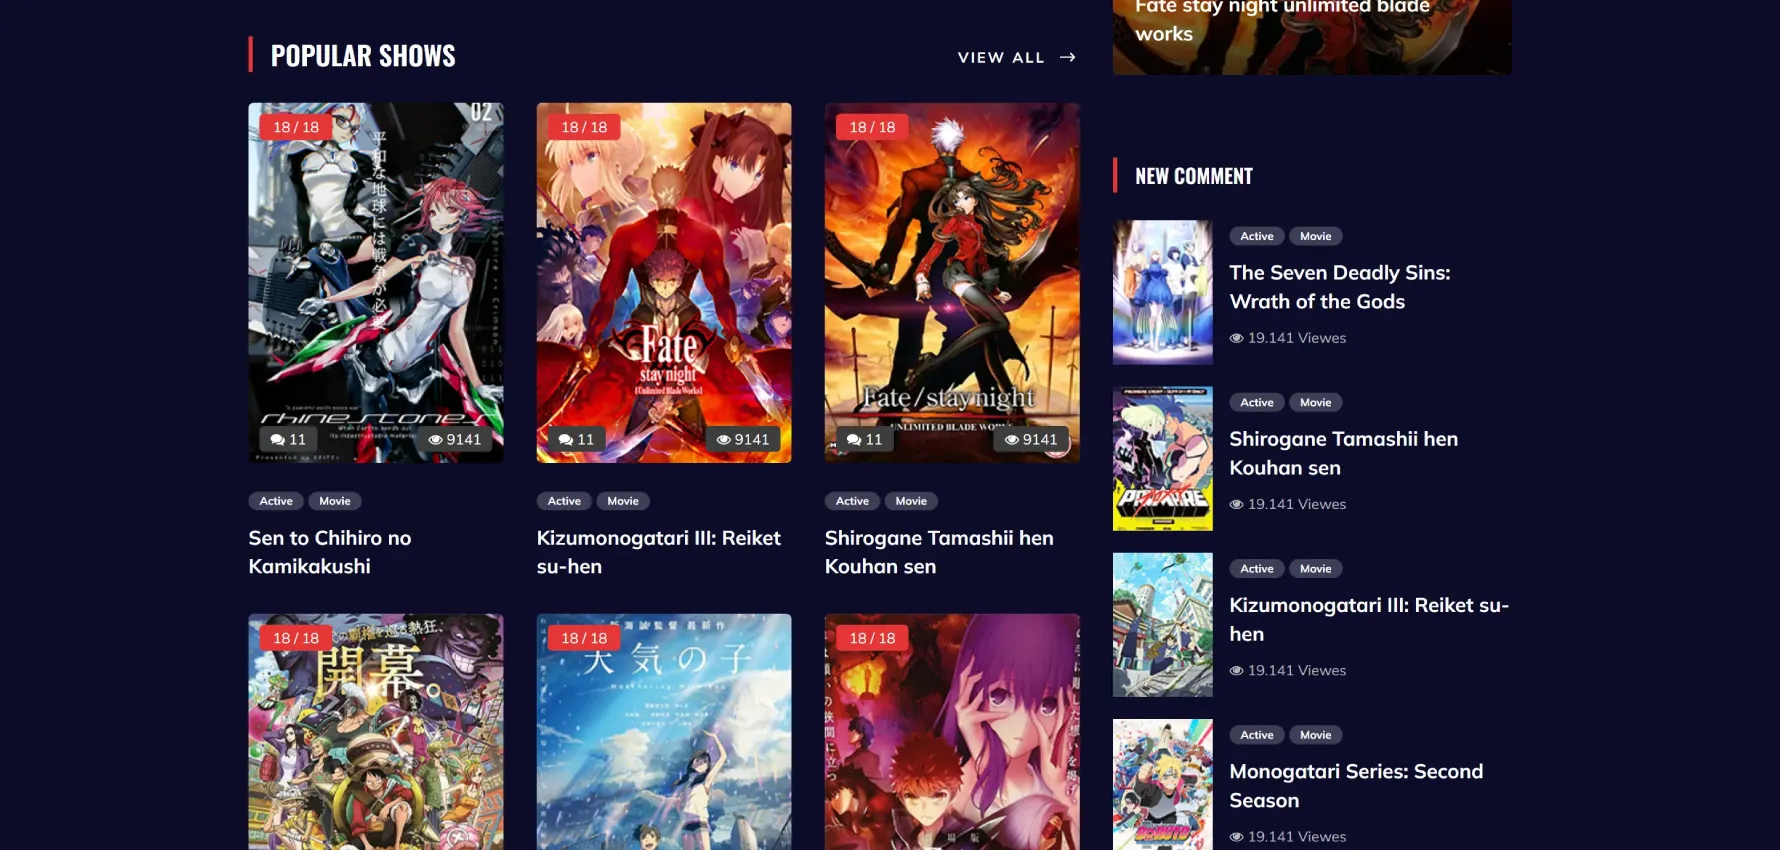This screenshot has height=850, width=1780.
Task: Click eye icon under Kizumonogatari III in New Comment
Action: [x=1236, y=670]
